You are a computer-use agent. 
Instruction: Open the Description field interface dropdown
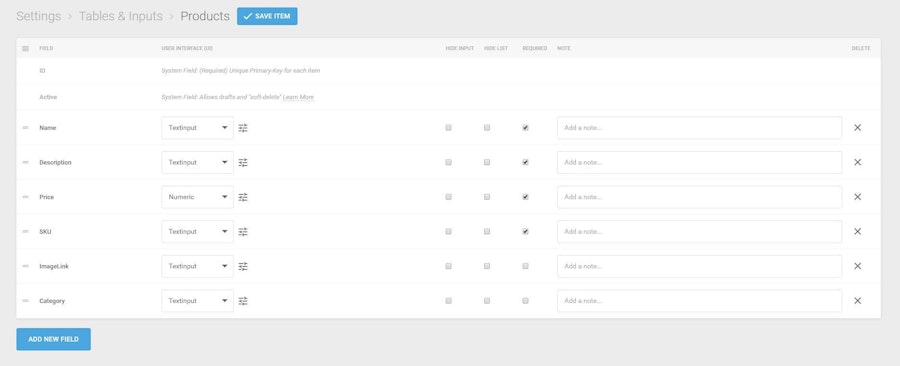[197, 162]
